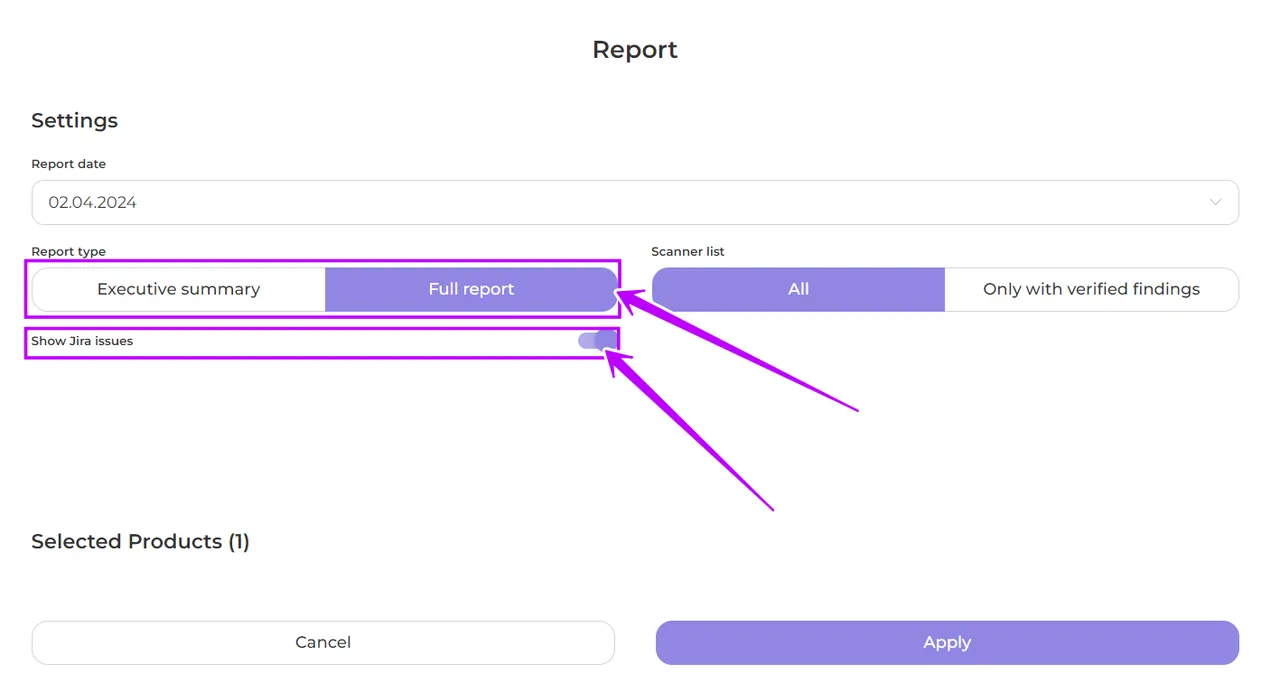
Task: Select All in the Scanner list
Action: tap(798, 289)
